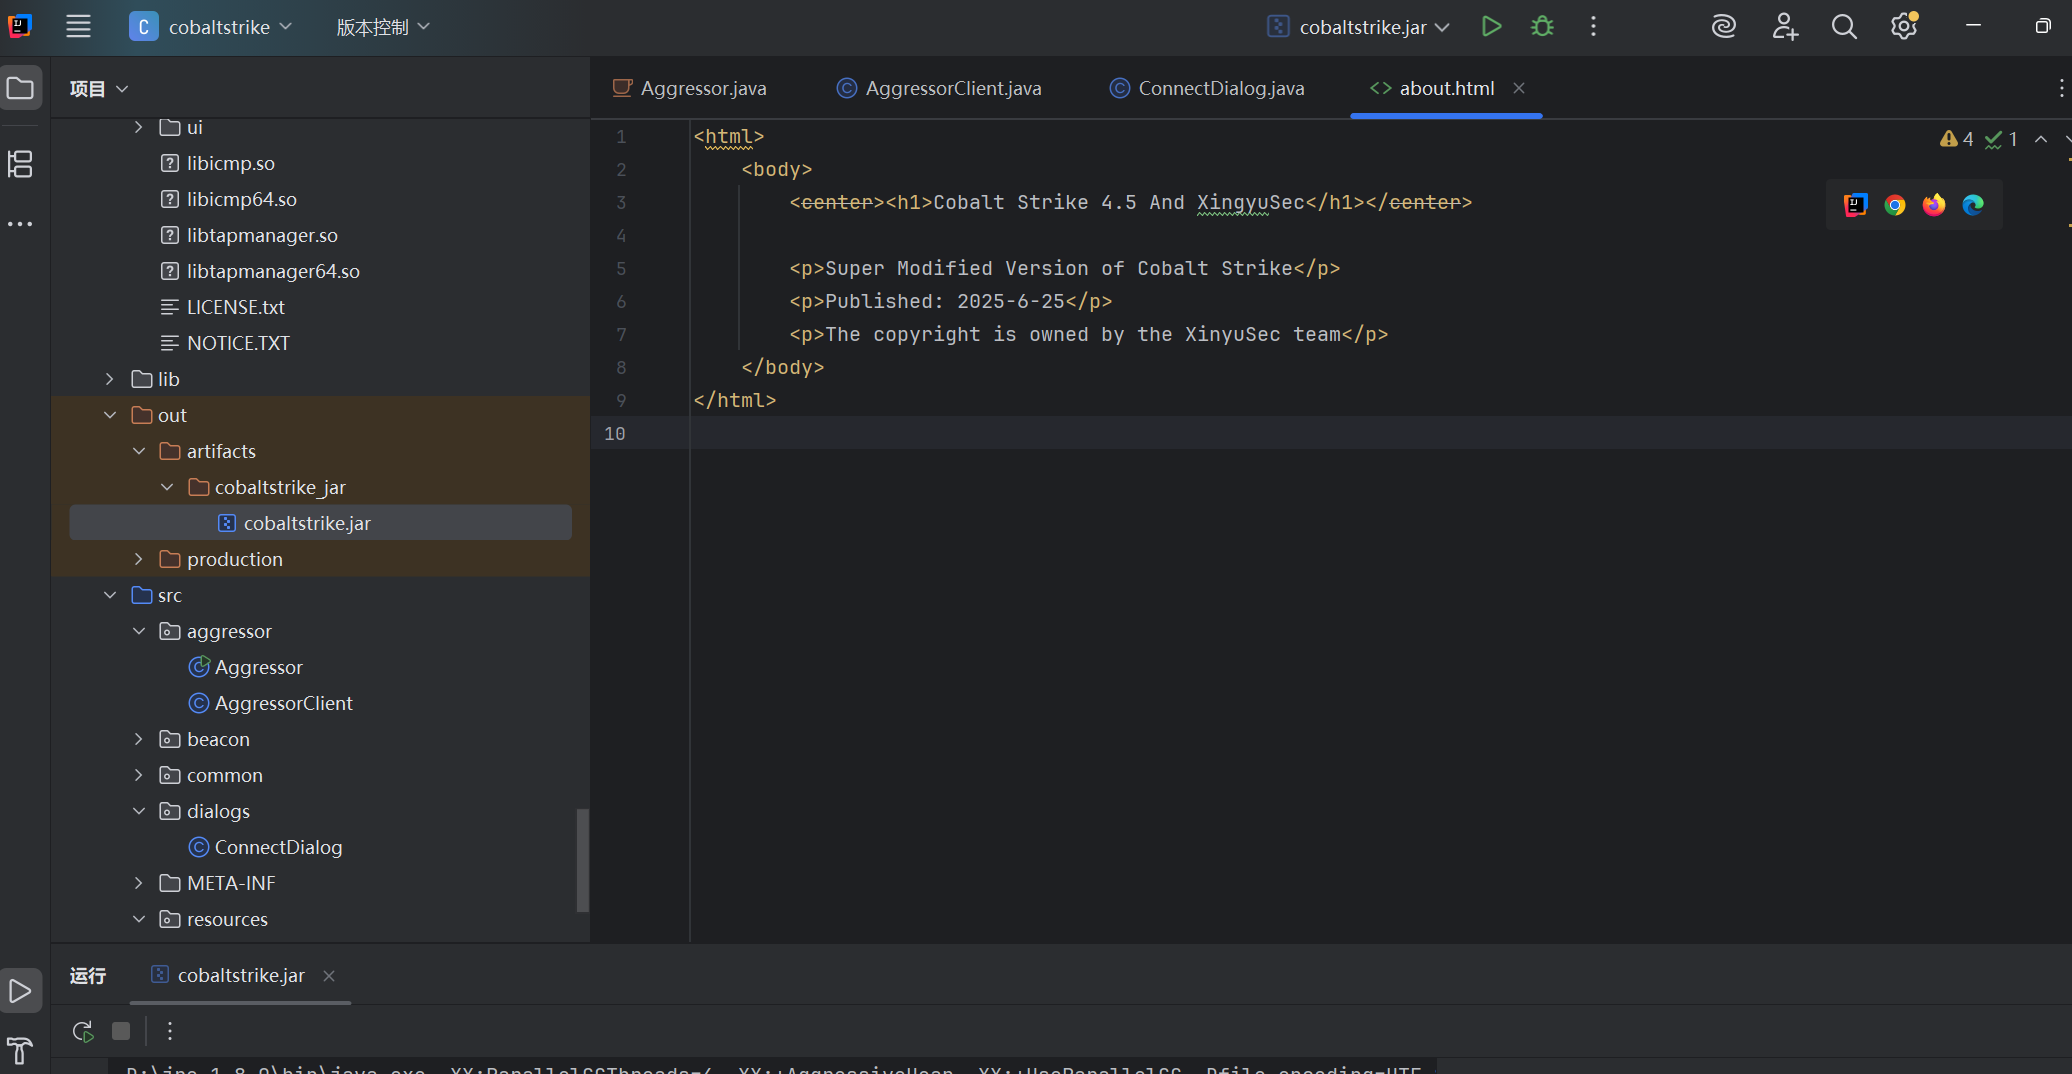Collapse the cobaltstrike_jar folder
The width and height of the screenshot is (2072, 1074).
(167, 487)
